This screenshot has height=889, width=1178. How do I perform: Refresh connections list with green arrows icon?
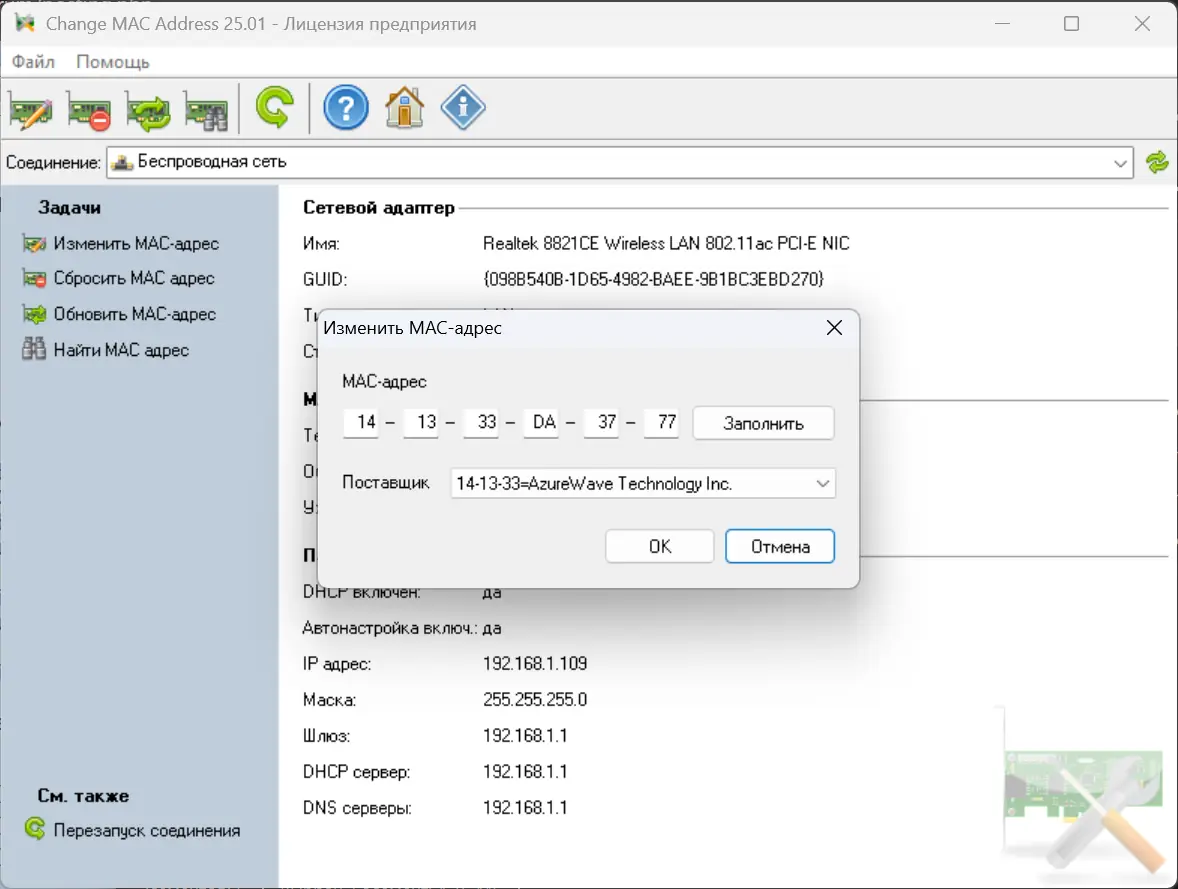coord(1157,162)
